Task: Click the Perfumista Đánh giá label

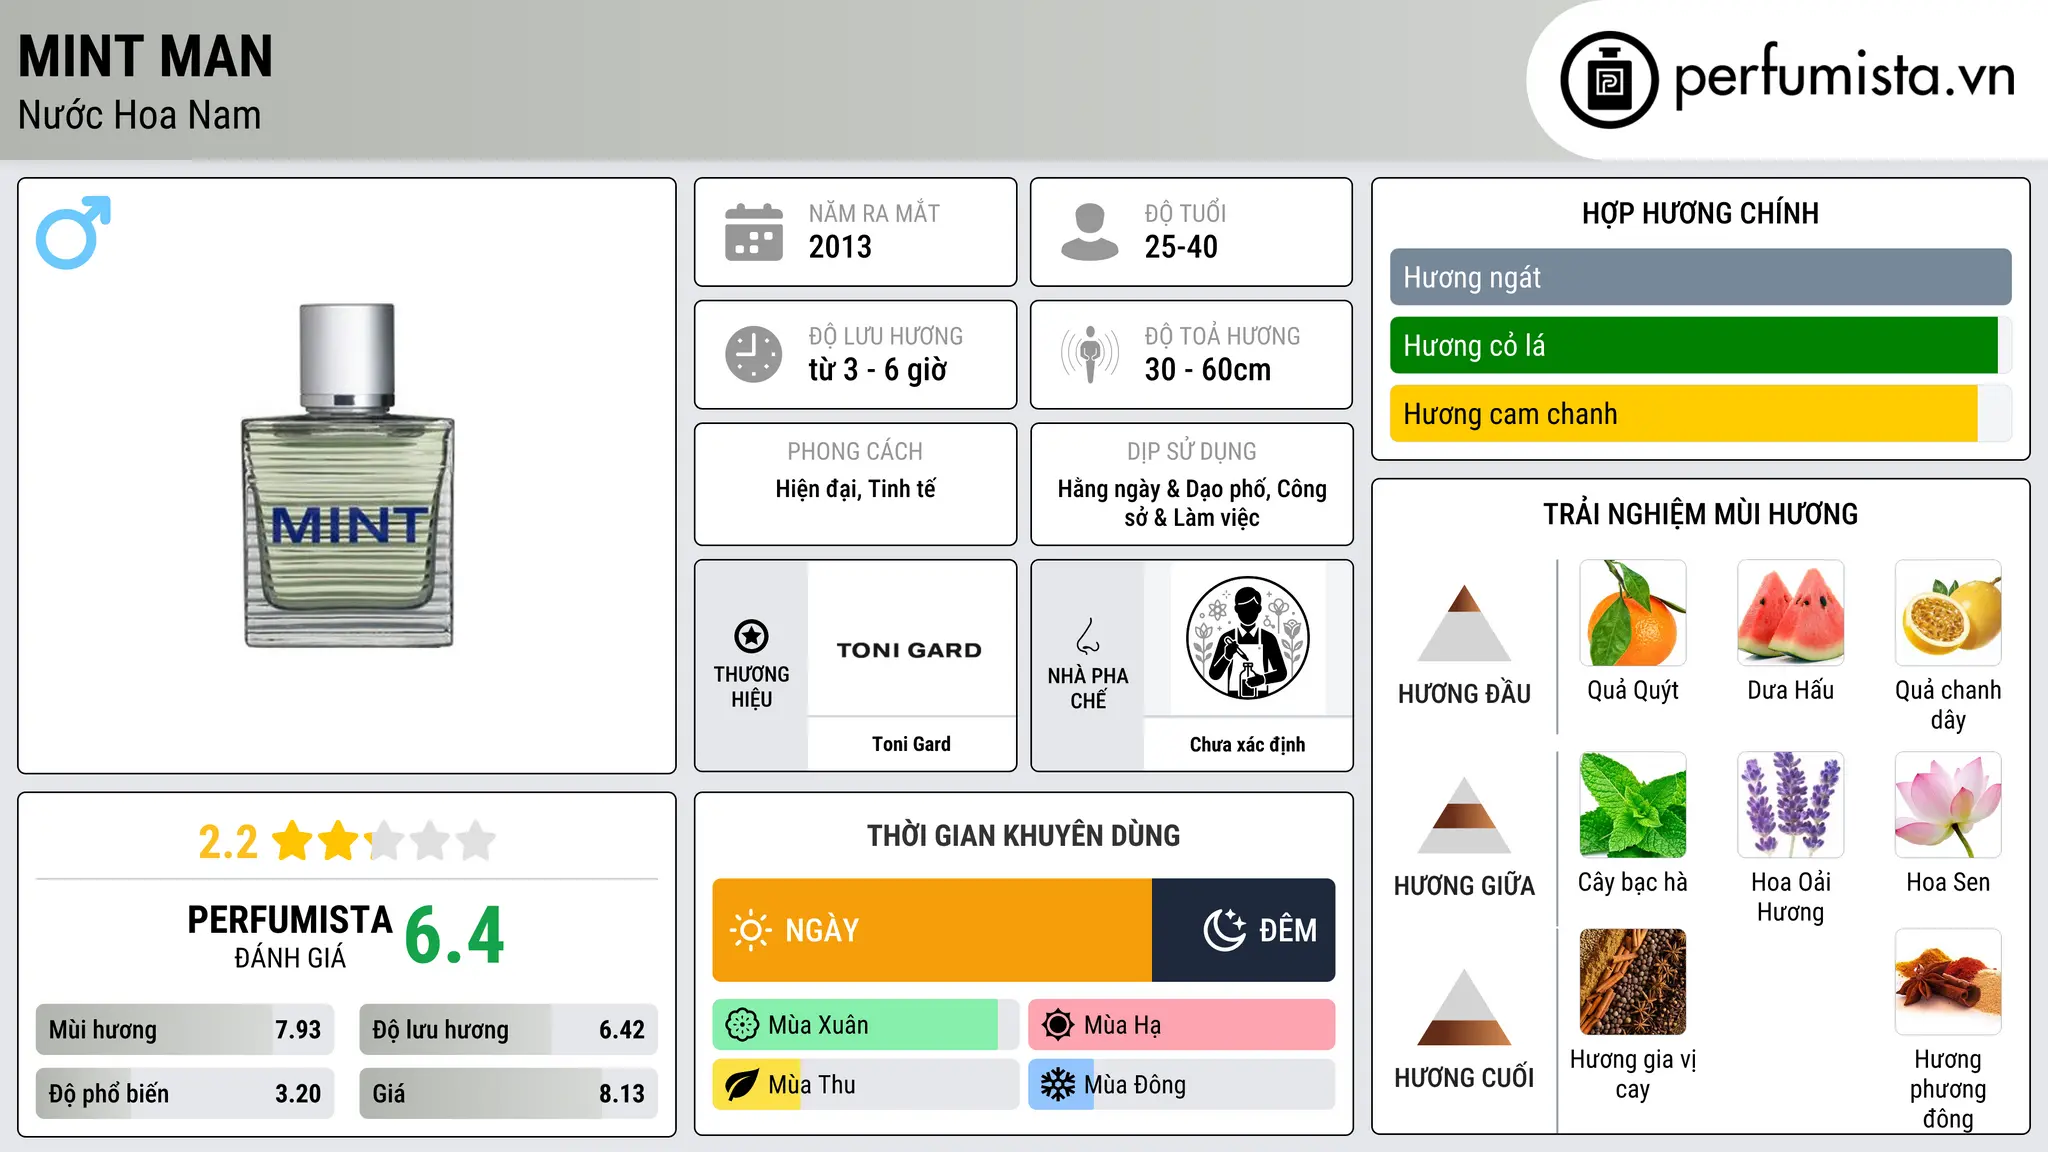Action: pyautogui.click(x=290, y=937)
